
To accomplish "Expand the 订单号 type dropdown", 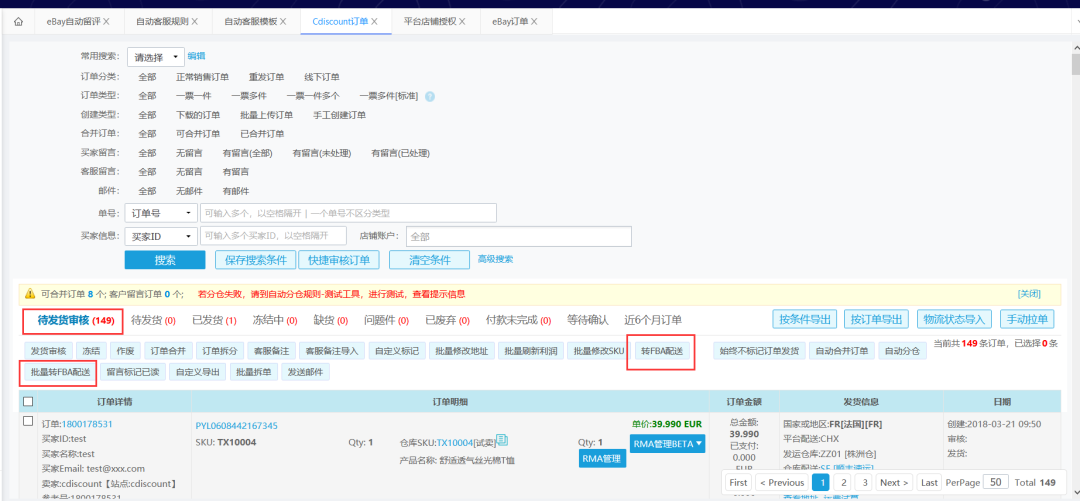I will click(160, 213).
